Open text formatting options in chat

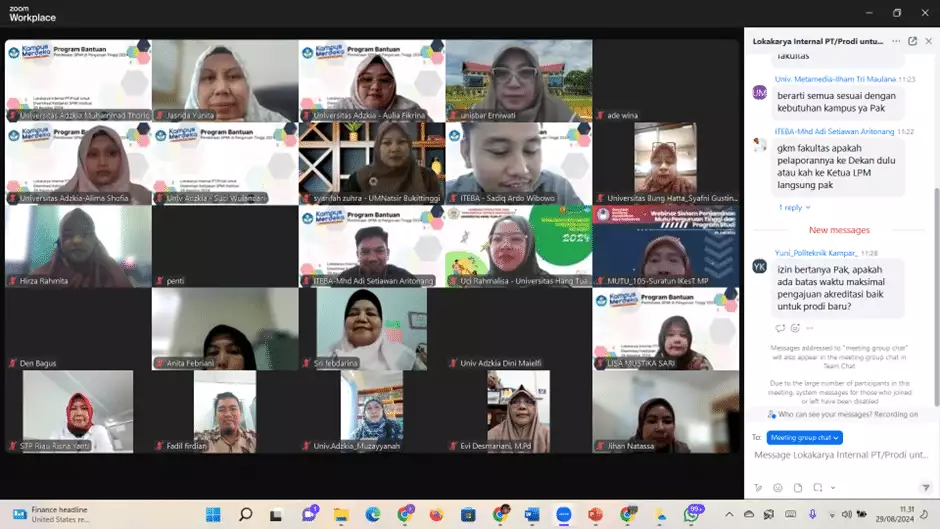(758, 488)
